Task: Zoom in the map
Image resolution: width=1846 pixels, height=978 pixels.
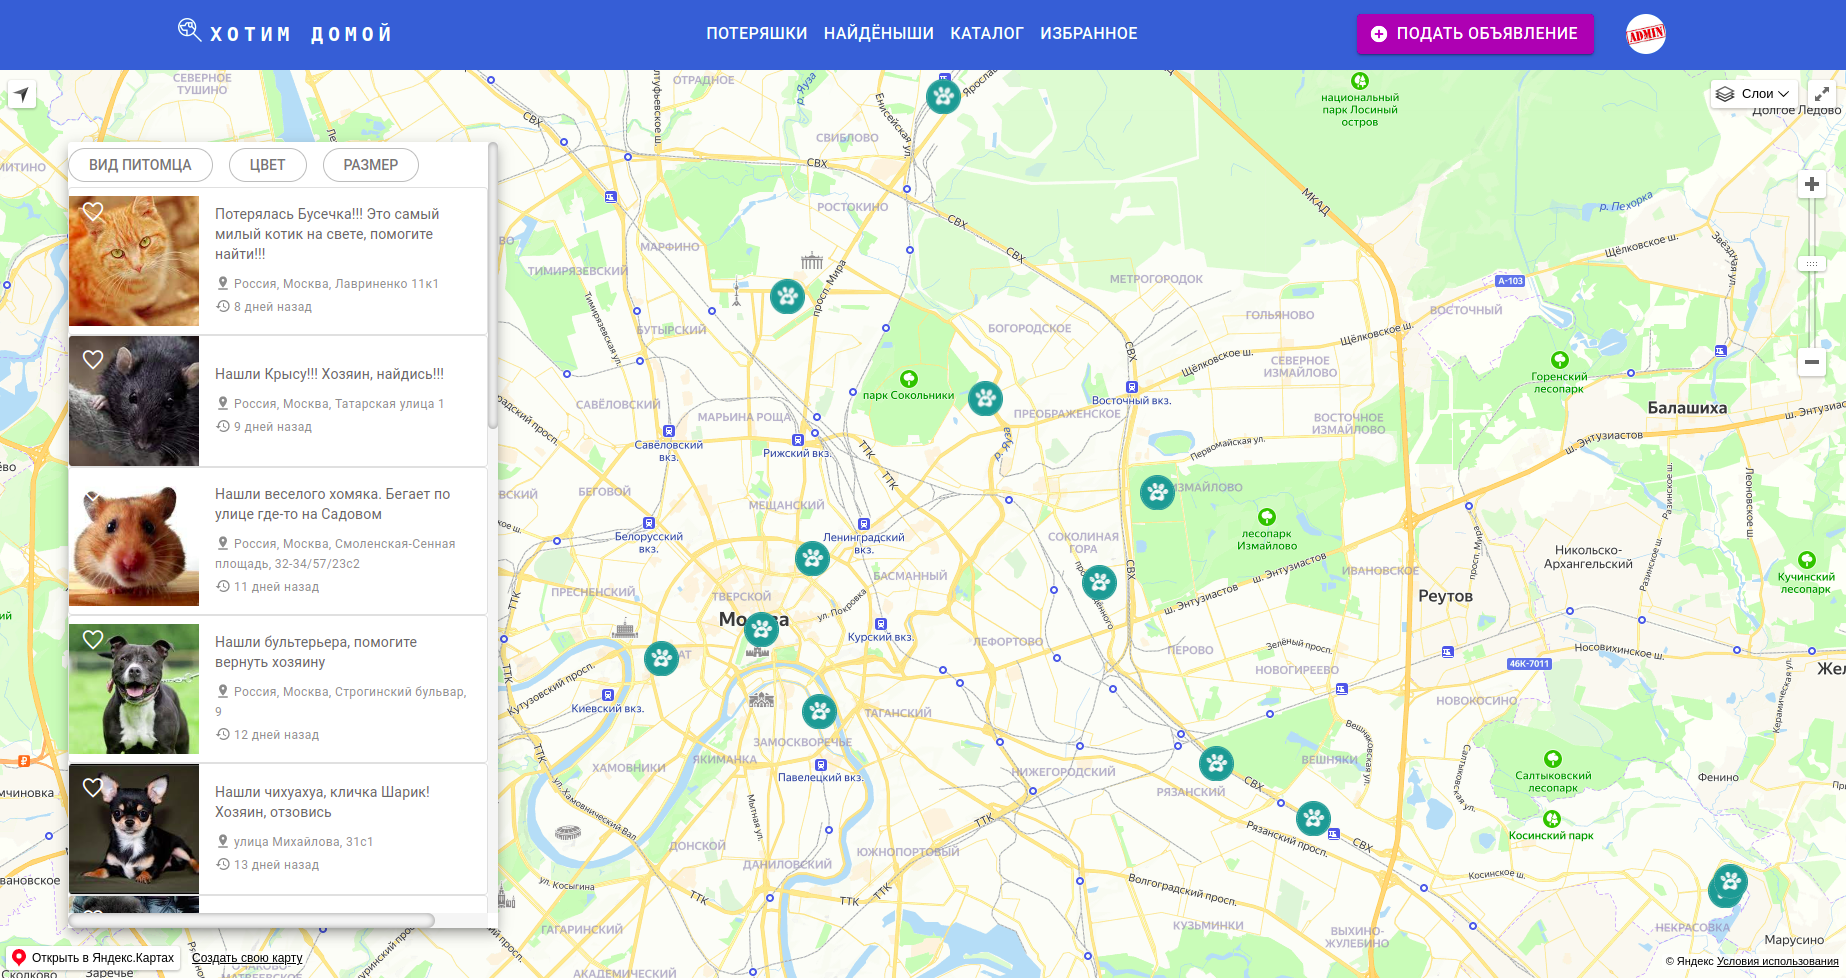Action: coord(1812,184)
